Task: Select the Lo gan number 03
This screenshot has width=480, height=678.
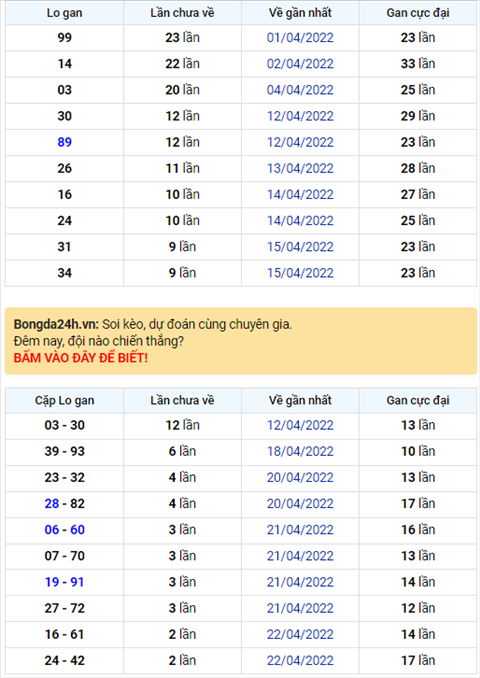Action: pyautogui.click(x=64, y=90)
